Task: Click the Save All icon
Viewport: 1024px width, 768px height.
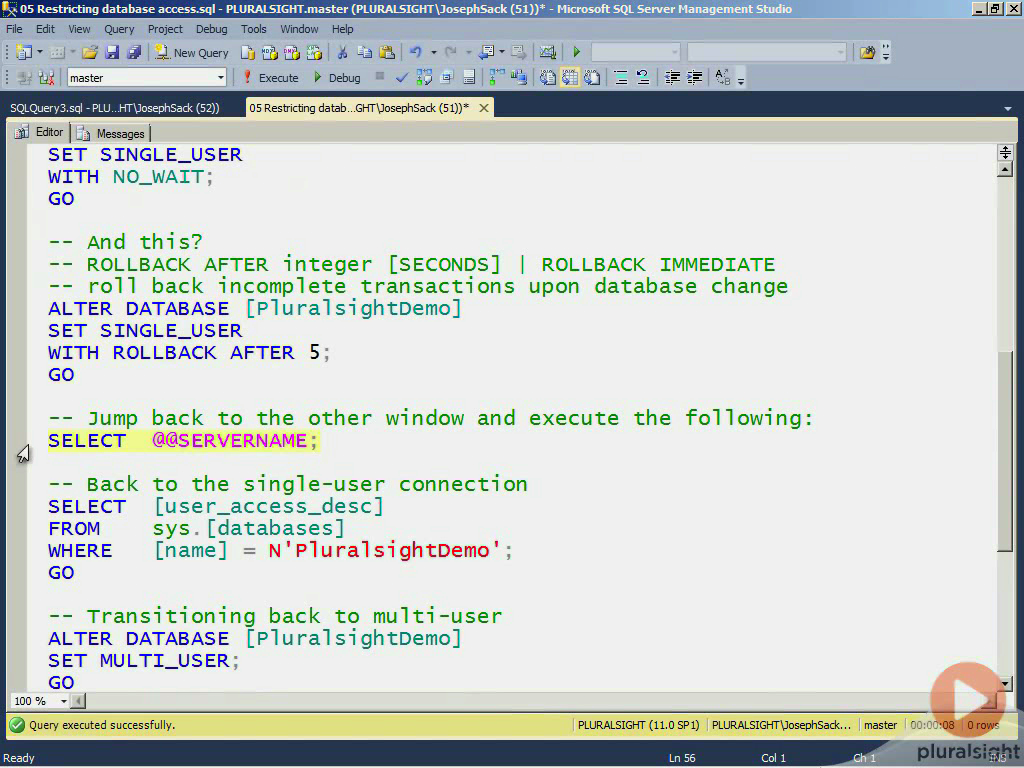Action: (x=134, y=52)
